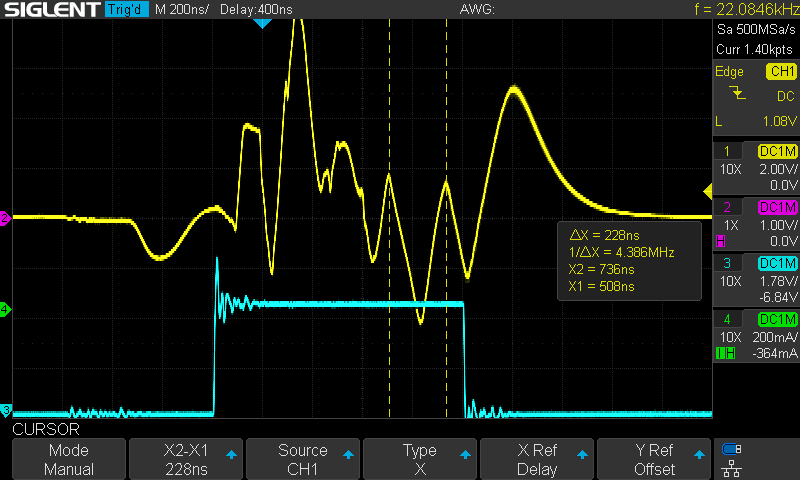This screenshot has height=480, width=800.
Task: Click the X1 = 508ns readout
Action: [601, 287]
